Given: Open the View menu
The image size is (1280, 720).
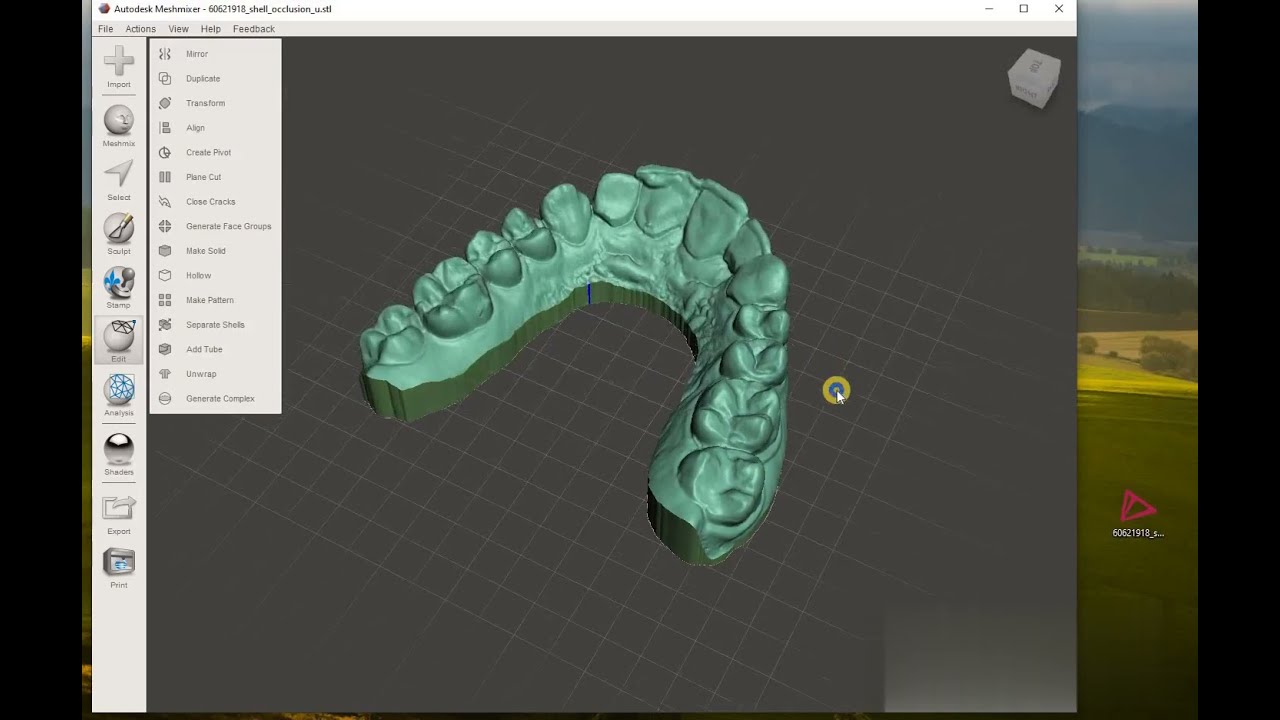Looking at the screenshot, I should 178,29.
